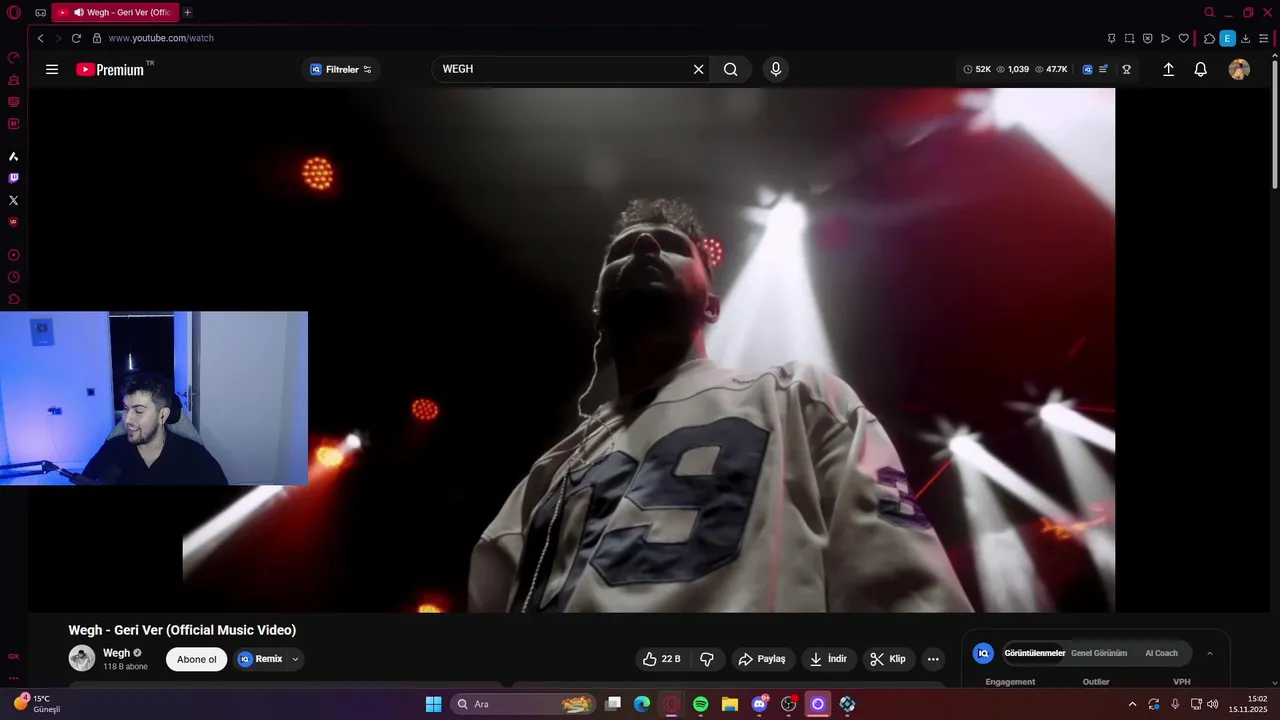1280x720 pixels.
Task: Mute the Wegh tab audio icon
Action: click(77, 12)
